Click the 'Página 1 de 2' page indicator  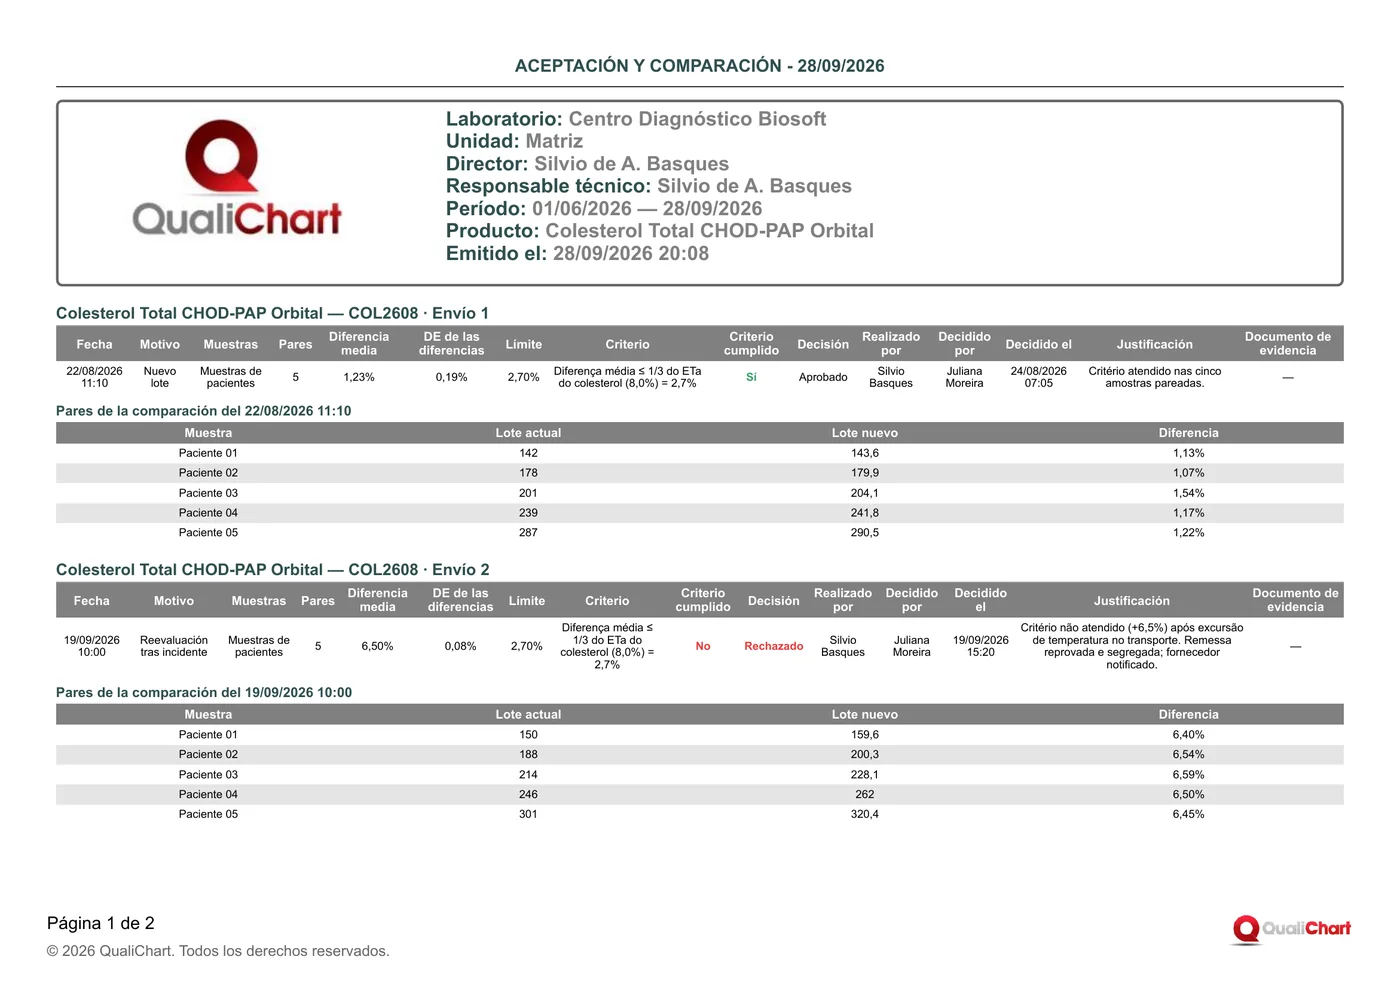tap(101, 923)
